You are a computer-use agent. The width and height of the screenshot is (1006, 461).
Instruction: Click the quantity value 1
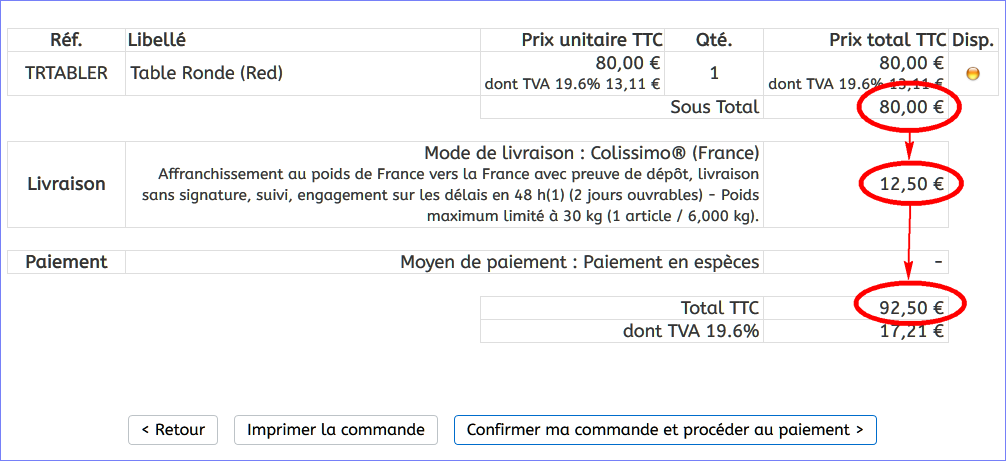[713, 73]
